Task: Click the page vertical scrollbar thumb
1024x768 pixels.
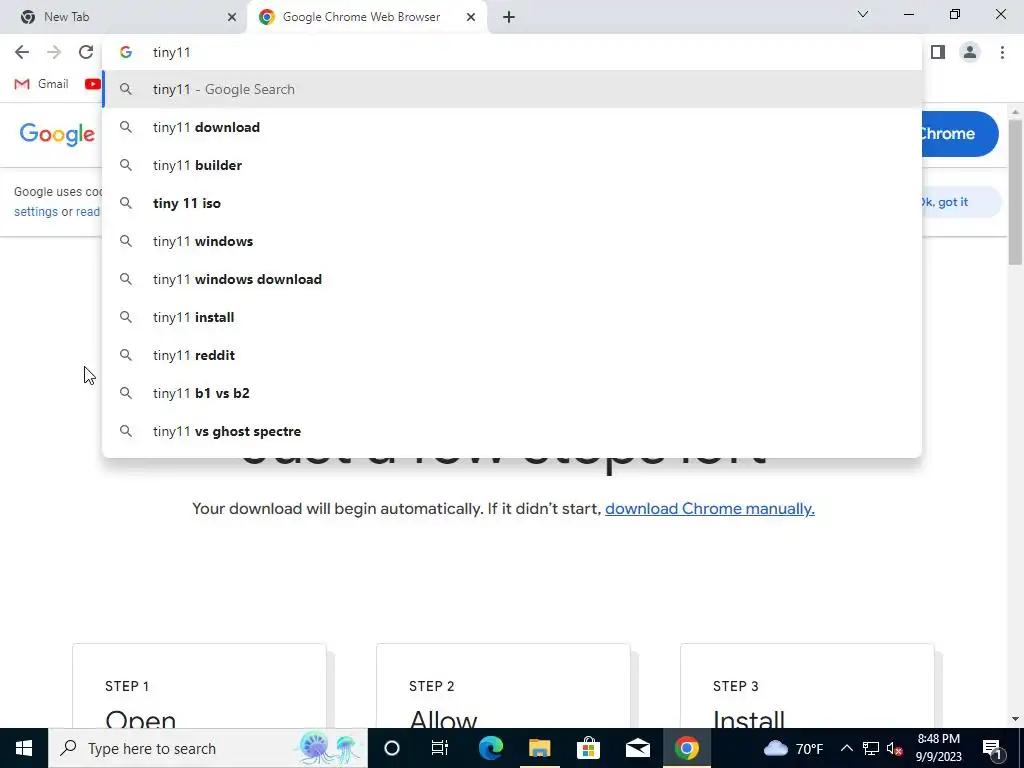Action: 1015,192
